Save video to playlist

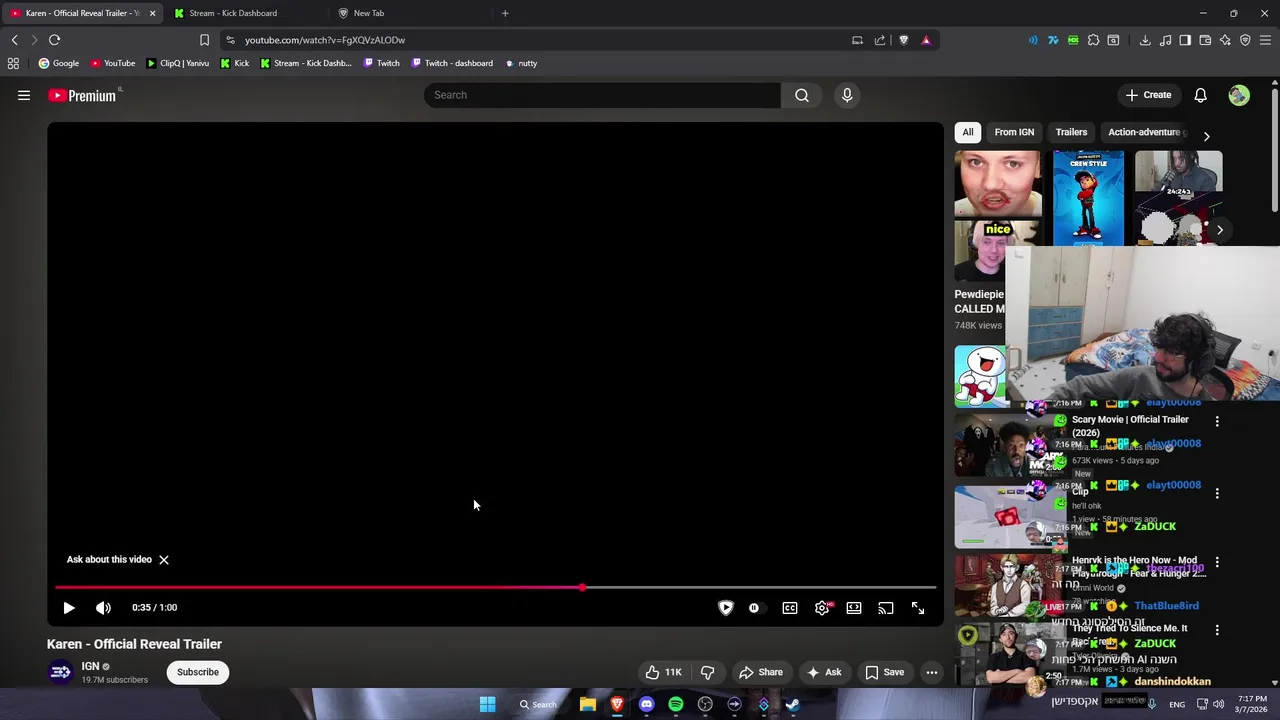pyautogui.click(x=884, y=672)
